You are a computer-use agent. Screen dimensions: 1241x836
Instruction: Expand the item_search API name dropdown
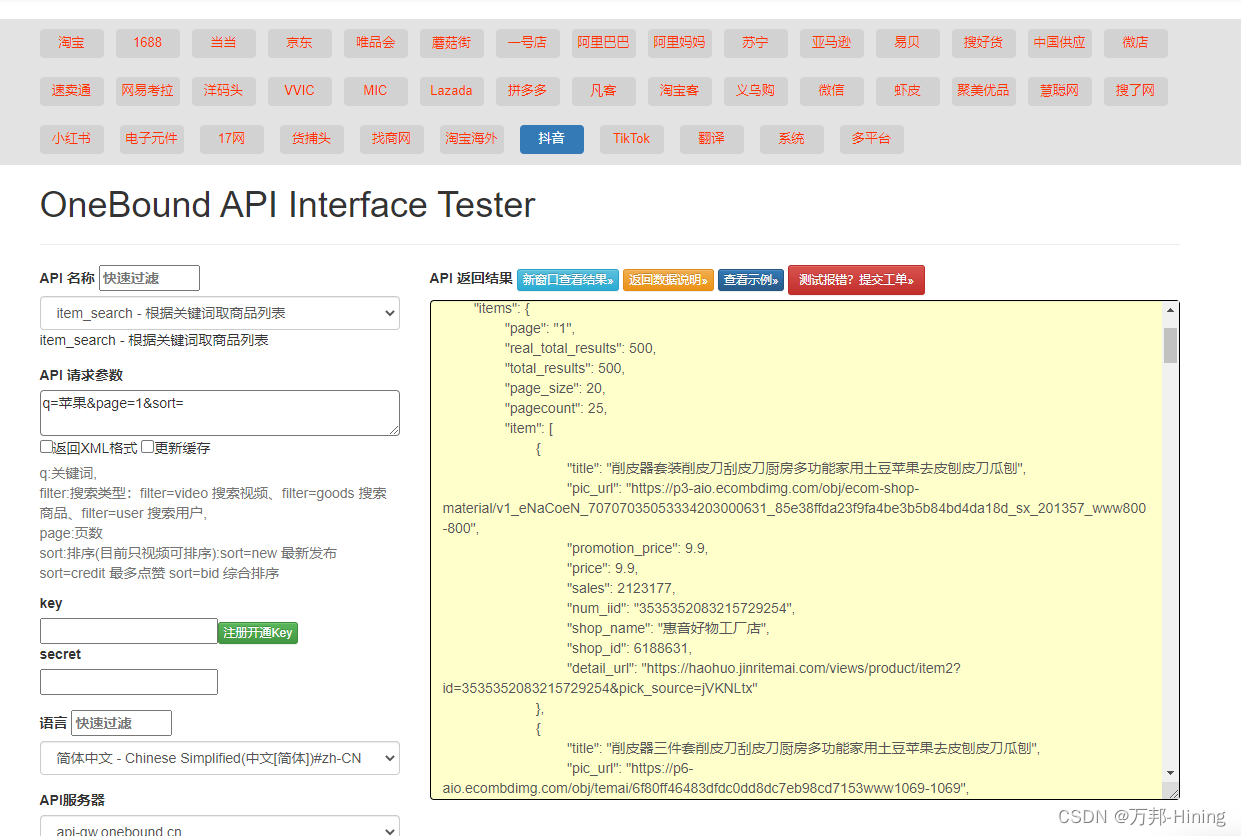coord(220,313)
